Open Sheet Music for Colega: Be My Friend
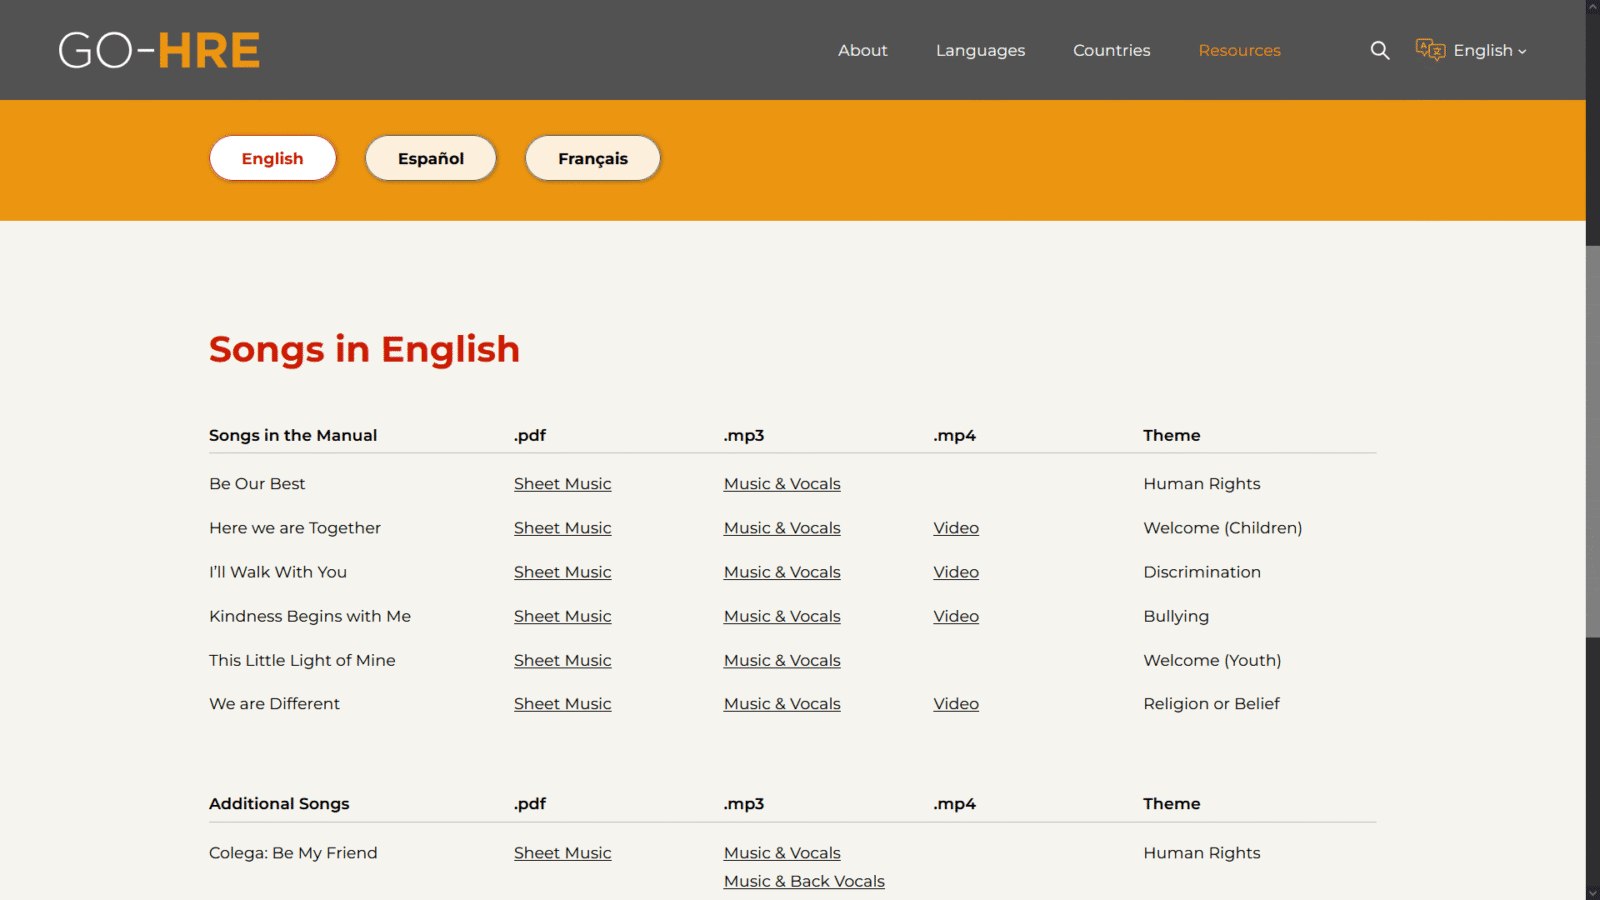 coord(562,853)
